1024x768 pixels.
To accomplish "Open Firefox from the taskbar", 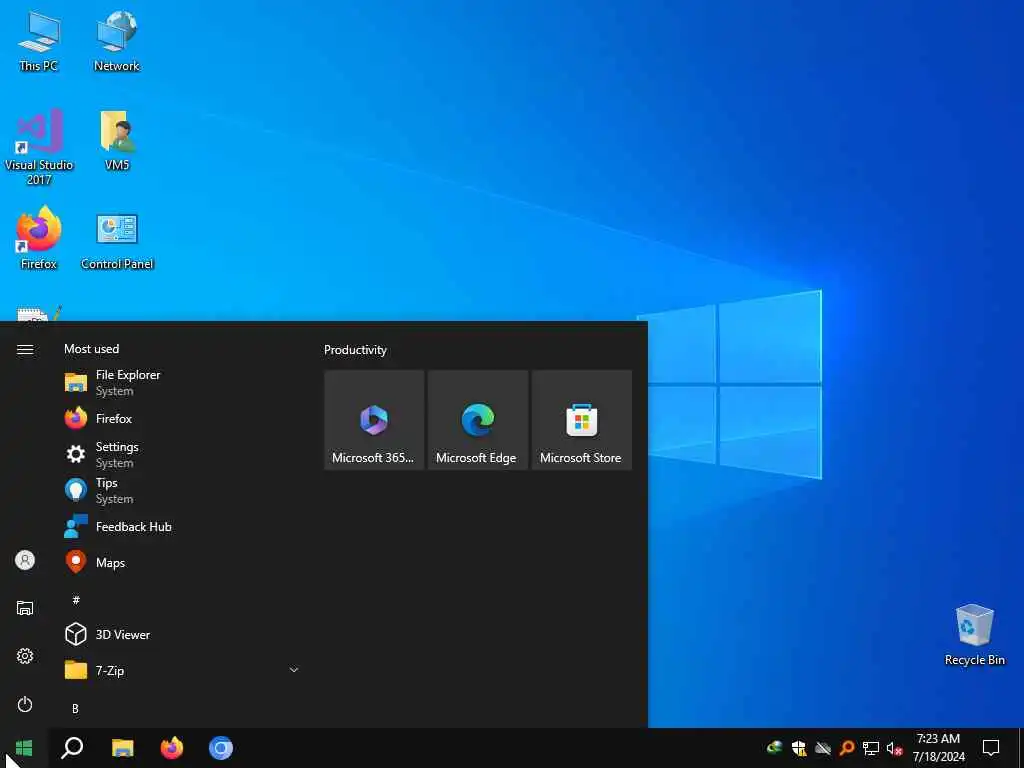I will pyautogui.click(x=172, y=748).
